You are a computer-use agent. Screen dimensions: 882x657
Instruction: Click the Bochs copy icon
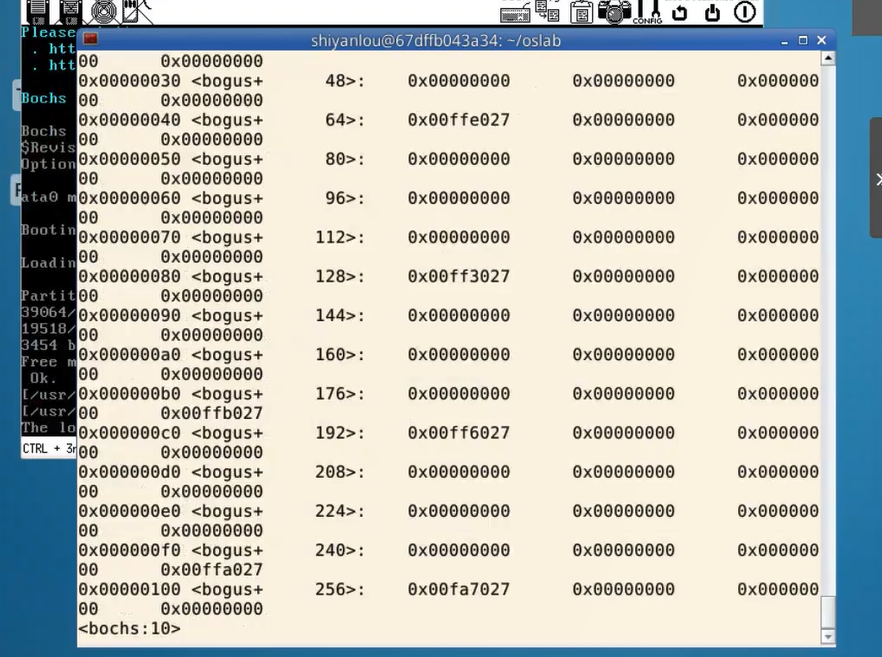click(x=547, y=11)
